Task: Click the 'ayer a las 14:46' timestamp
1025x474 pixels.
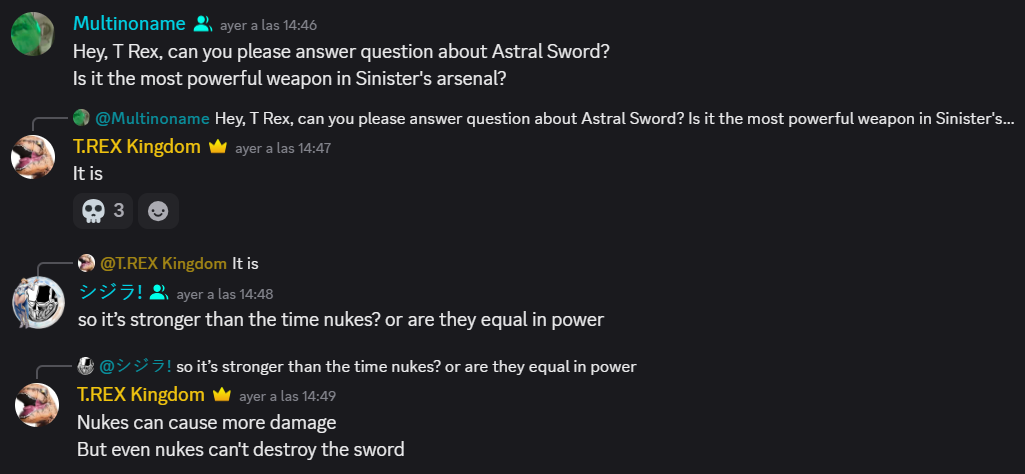Action: coord(268,25)
